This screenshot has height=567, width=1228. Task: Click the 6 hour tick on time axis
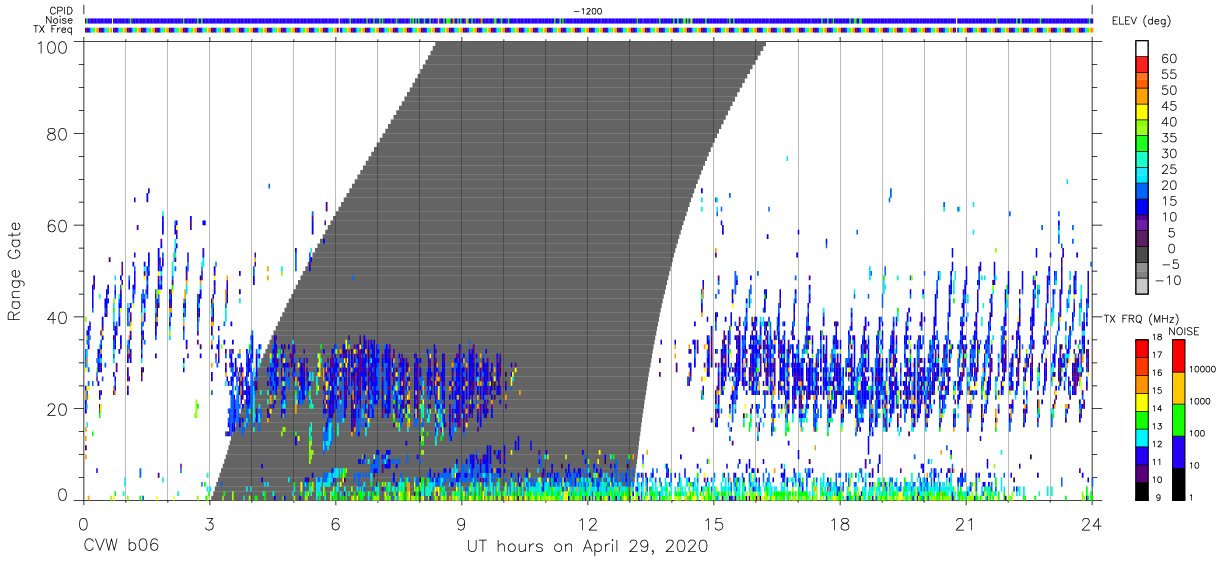click(335, 524)
